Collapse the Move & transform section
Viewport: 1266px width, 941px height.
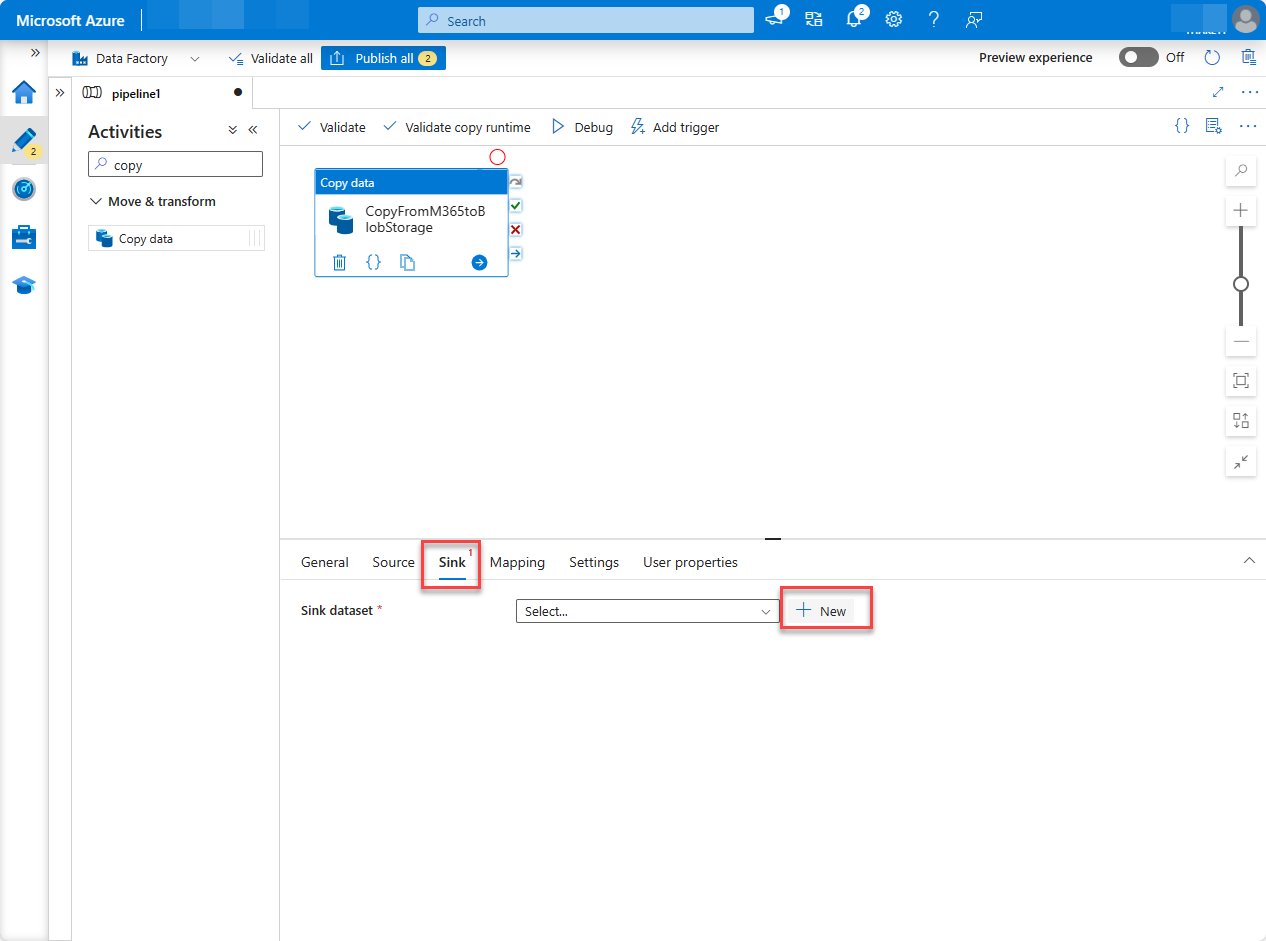(x=95, y=201)
